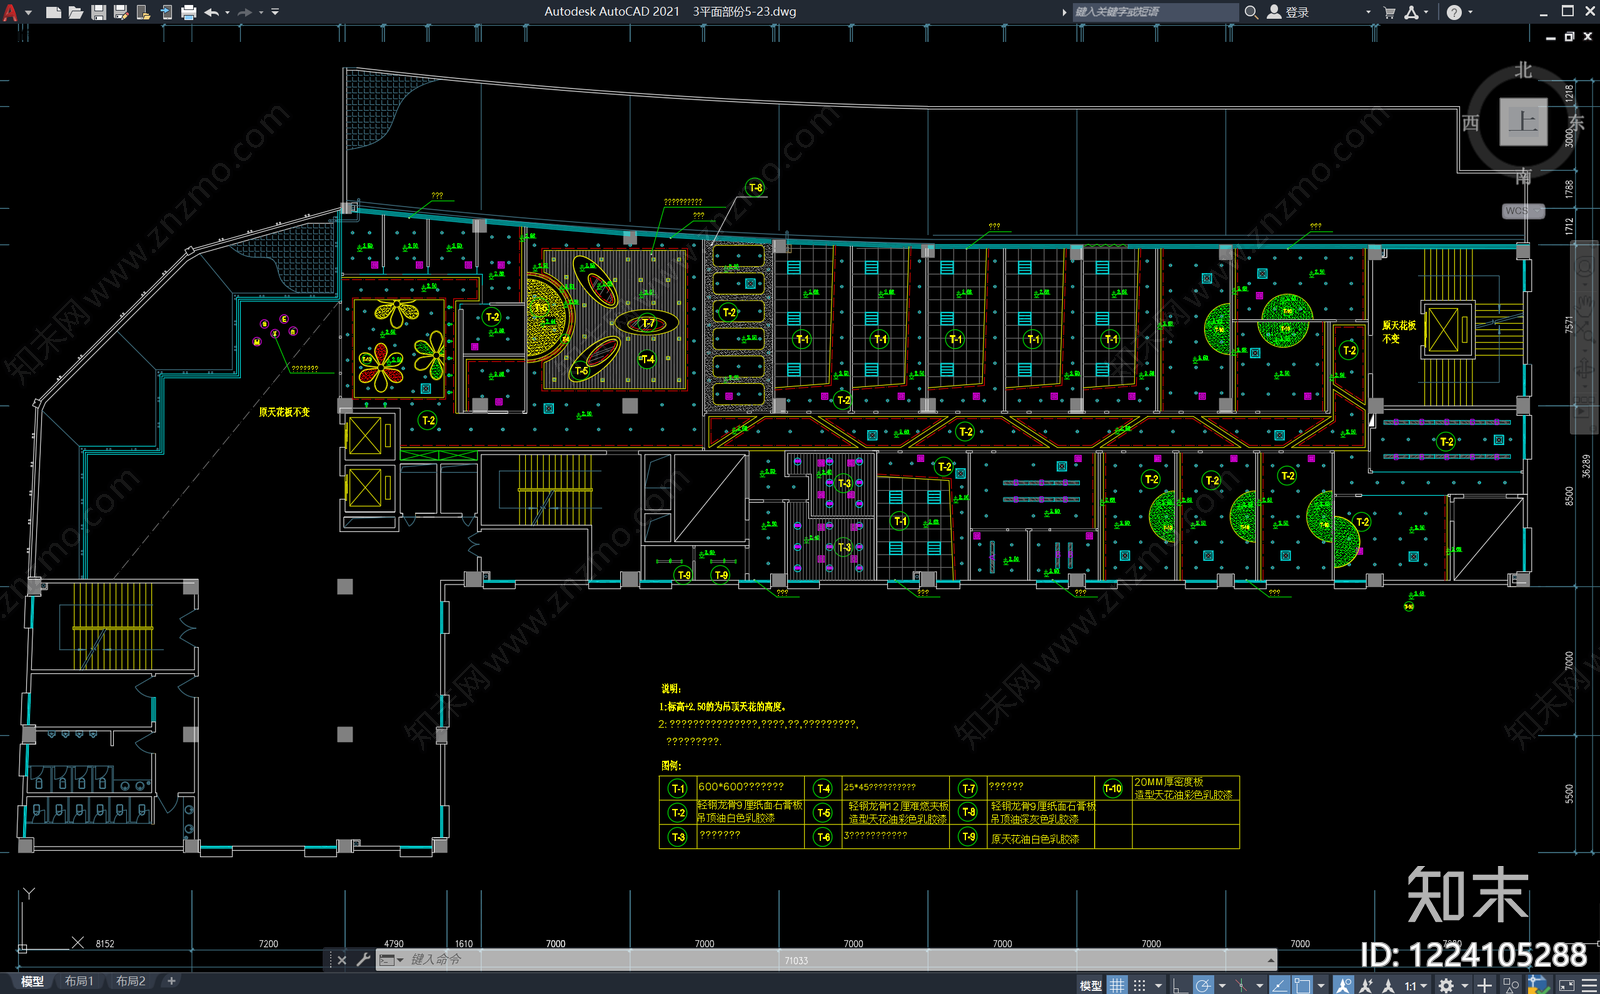
Task: Click the search magnifier icon
Action: click(x=1251, y=12)
